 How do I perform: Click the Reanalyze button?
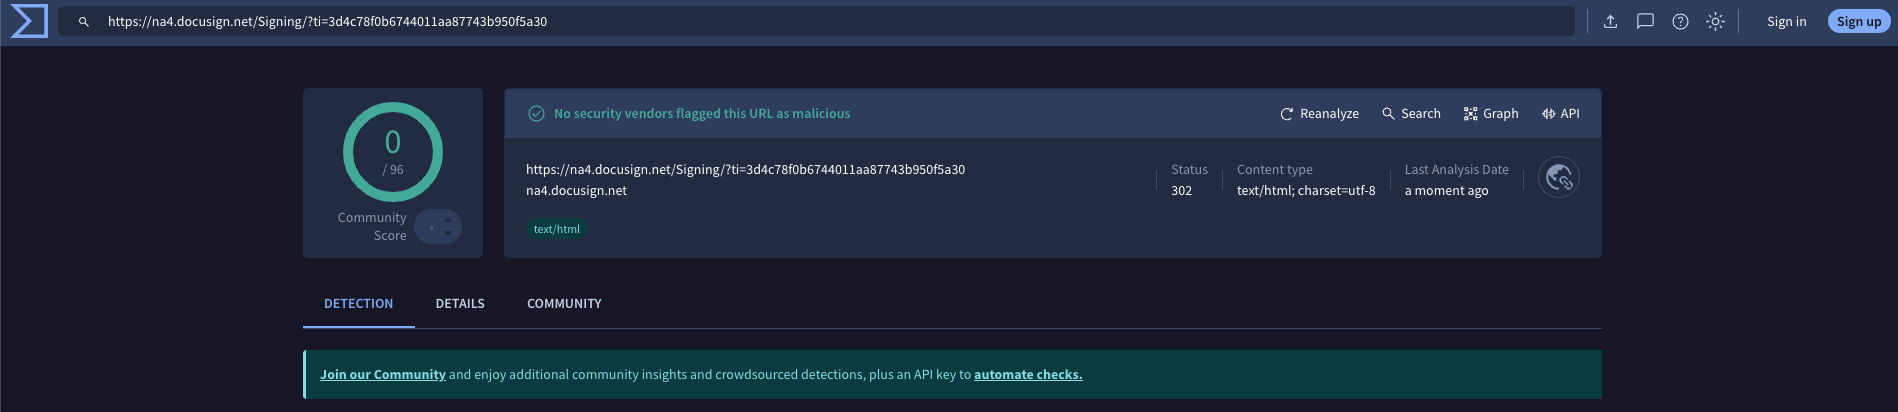(1319, 114)
